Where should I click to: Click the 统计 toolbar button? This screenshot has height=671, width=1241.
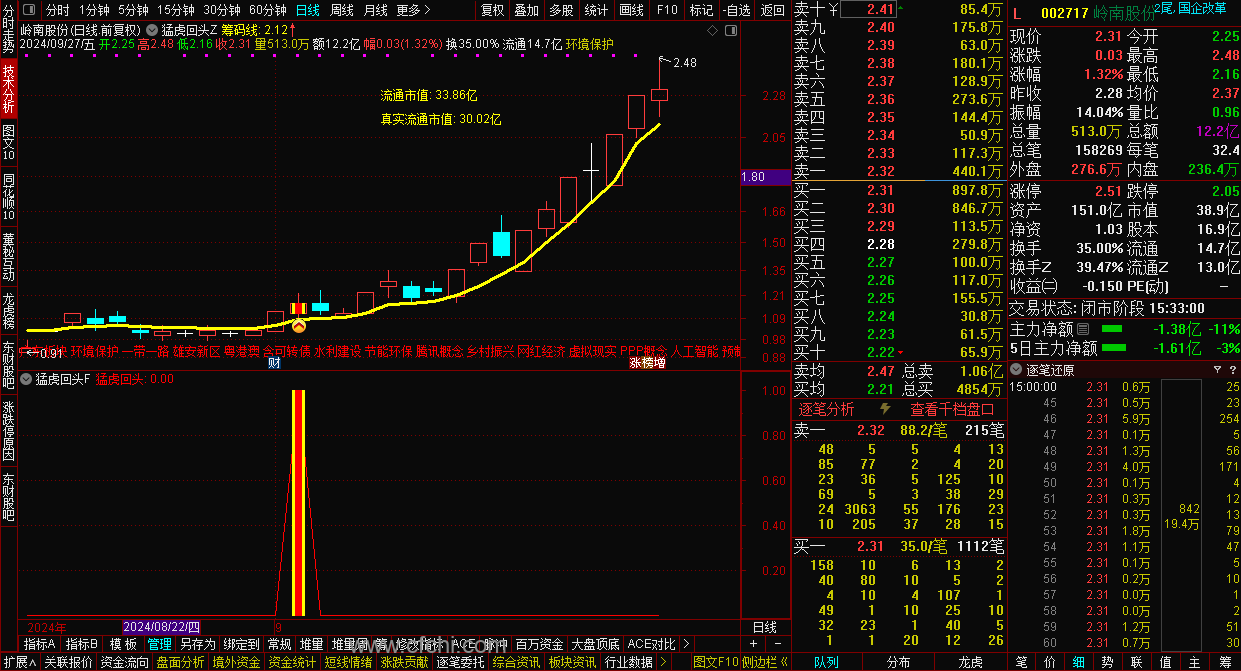[596, 10]
